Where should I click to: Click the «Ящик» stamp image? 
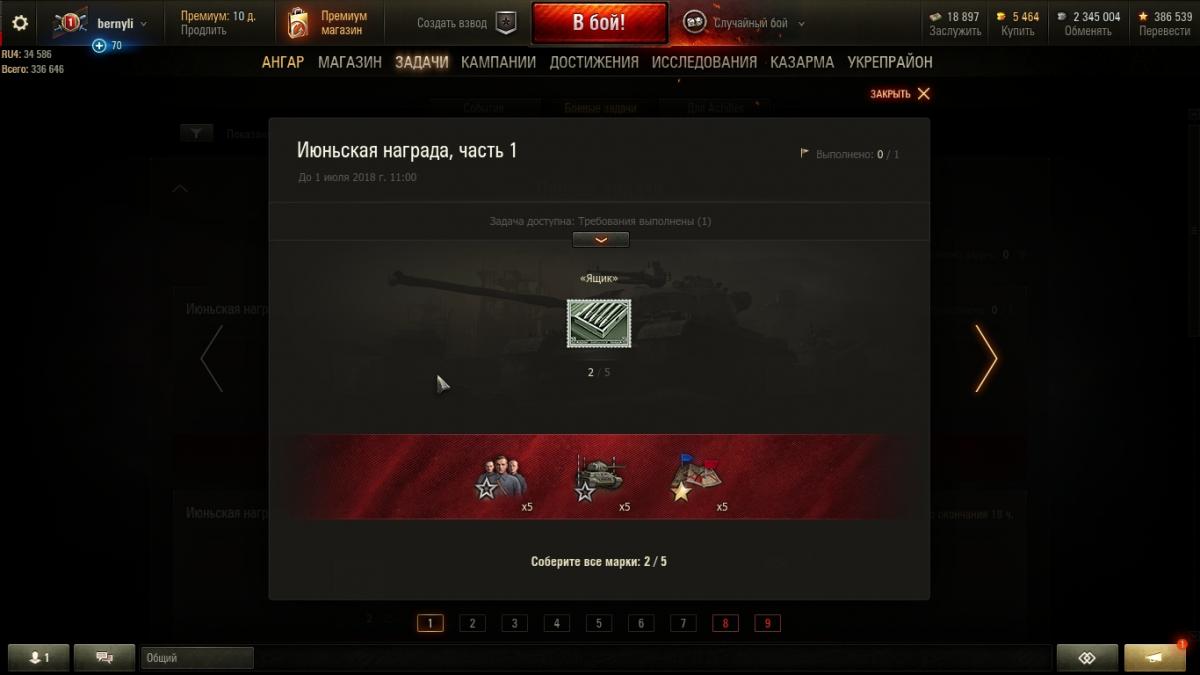coord(599,324)
